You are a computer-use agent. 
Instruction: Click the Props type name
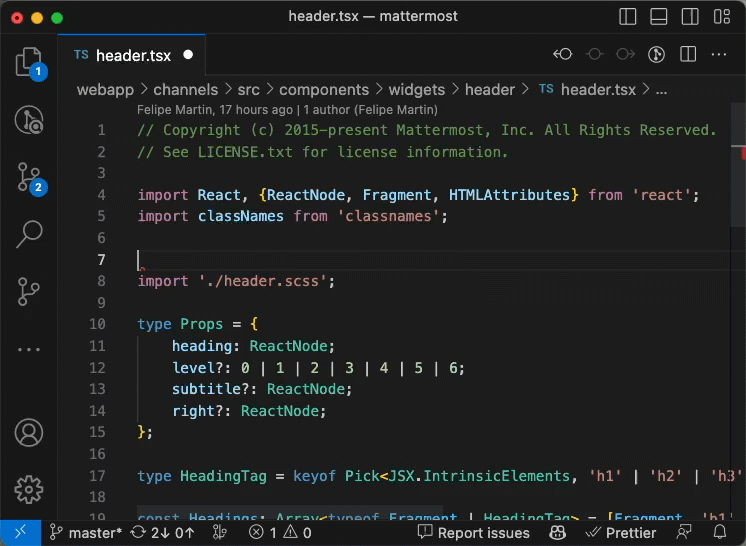tap(201, 324)
